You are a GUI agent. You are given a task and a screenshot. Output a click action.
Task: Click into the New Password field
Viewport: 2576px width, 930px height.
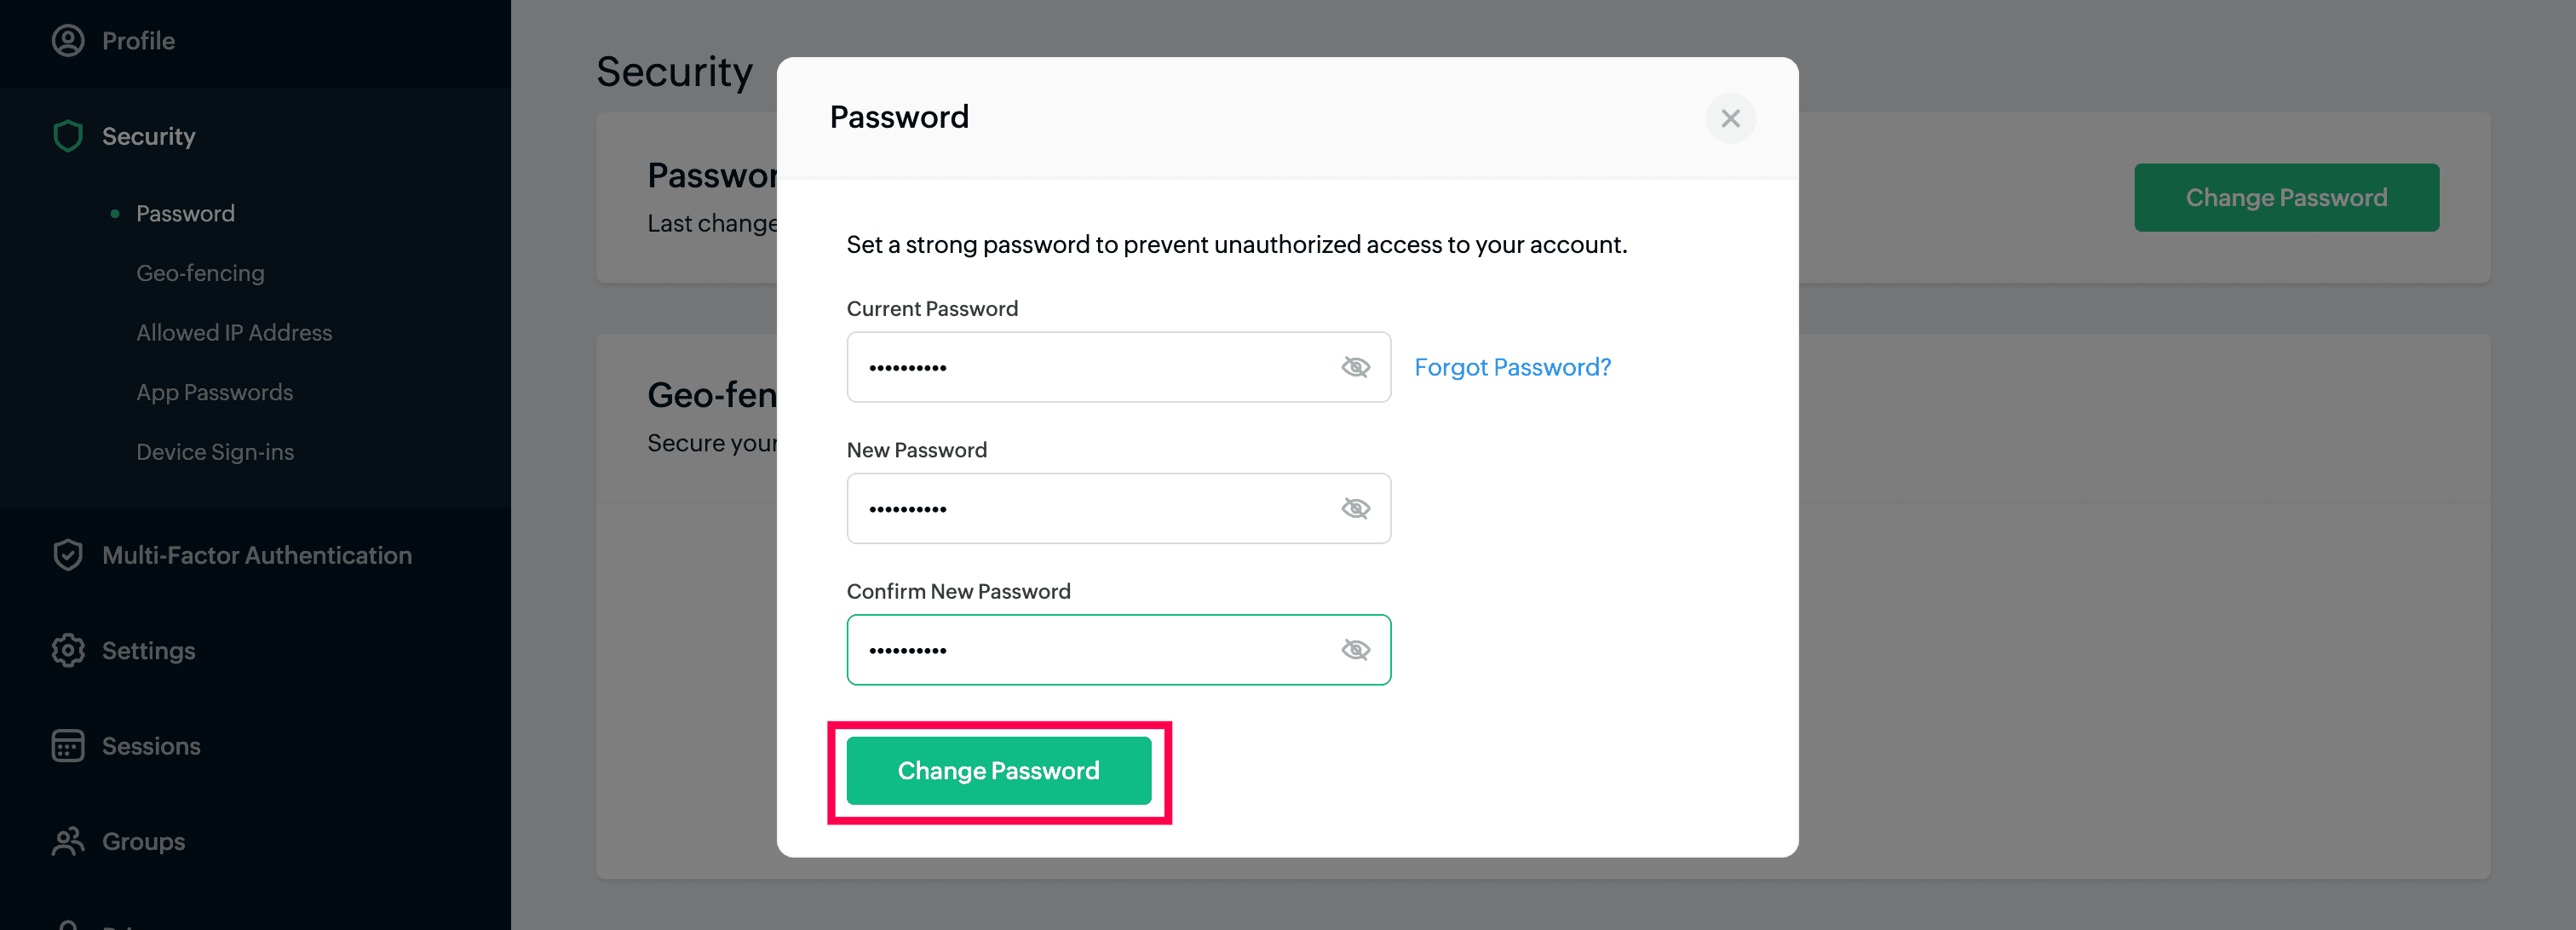click(x=1090, y=509)
